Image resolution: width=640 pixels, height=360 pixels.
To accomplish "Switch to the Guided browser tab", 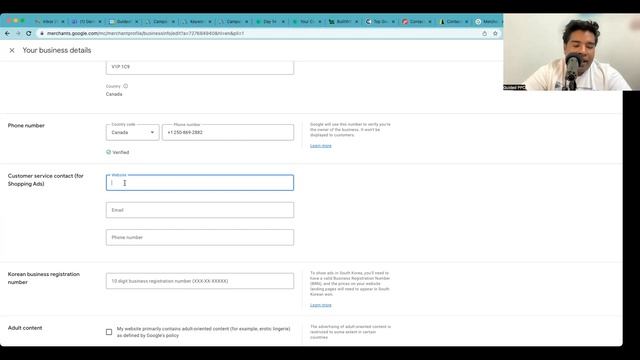I will coord(123,21).
